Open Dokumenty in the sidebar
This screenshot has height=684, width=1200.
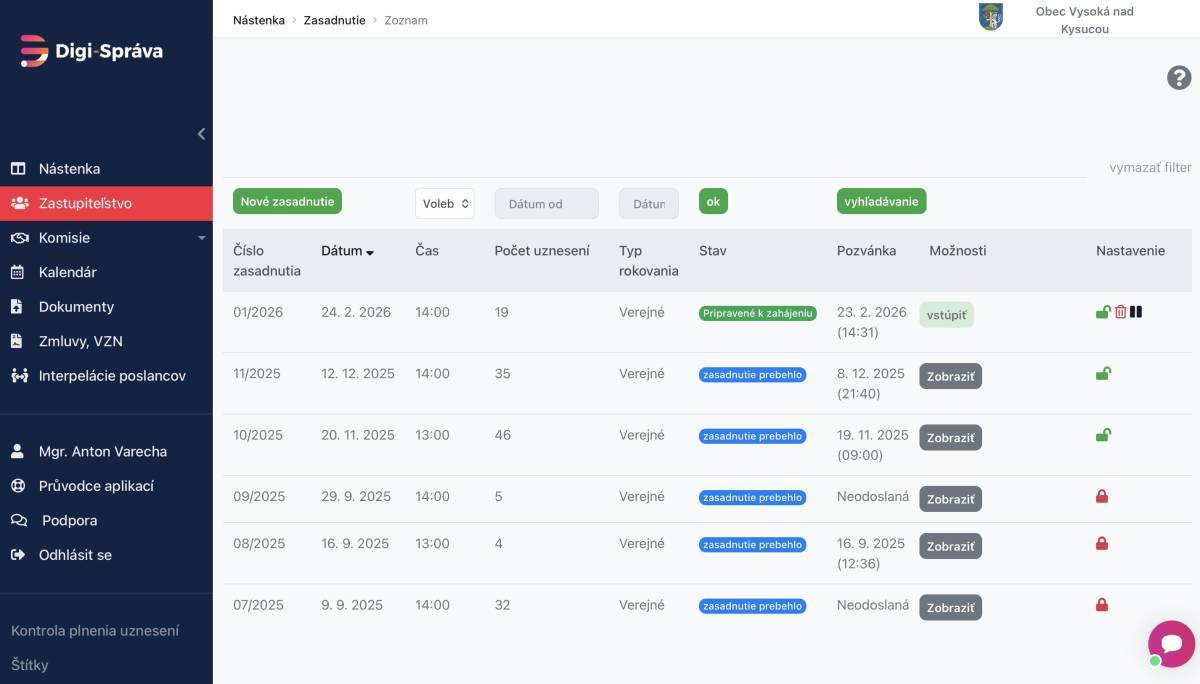[76, 307]
